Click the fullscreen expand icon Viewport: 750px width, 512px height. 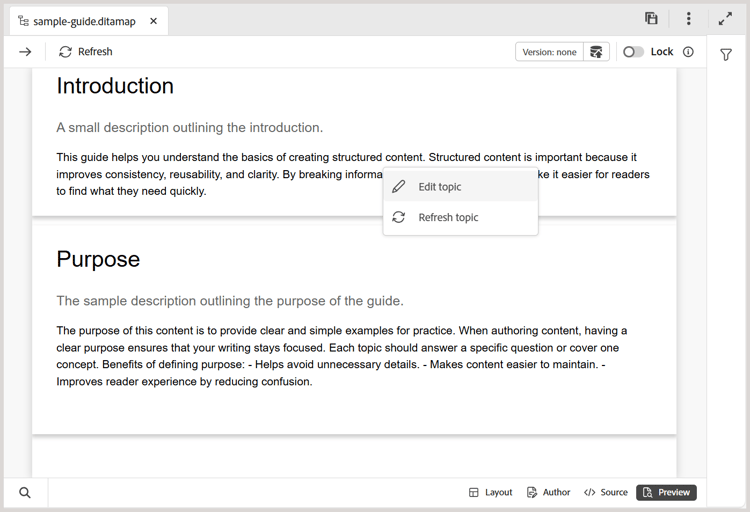coord(726,19)
